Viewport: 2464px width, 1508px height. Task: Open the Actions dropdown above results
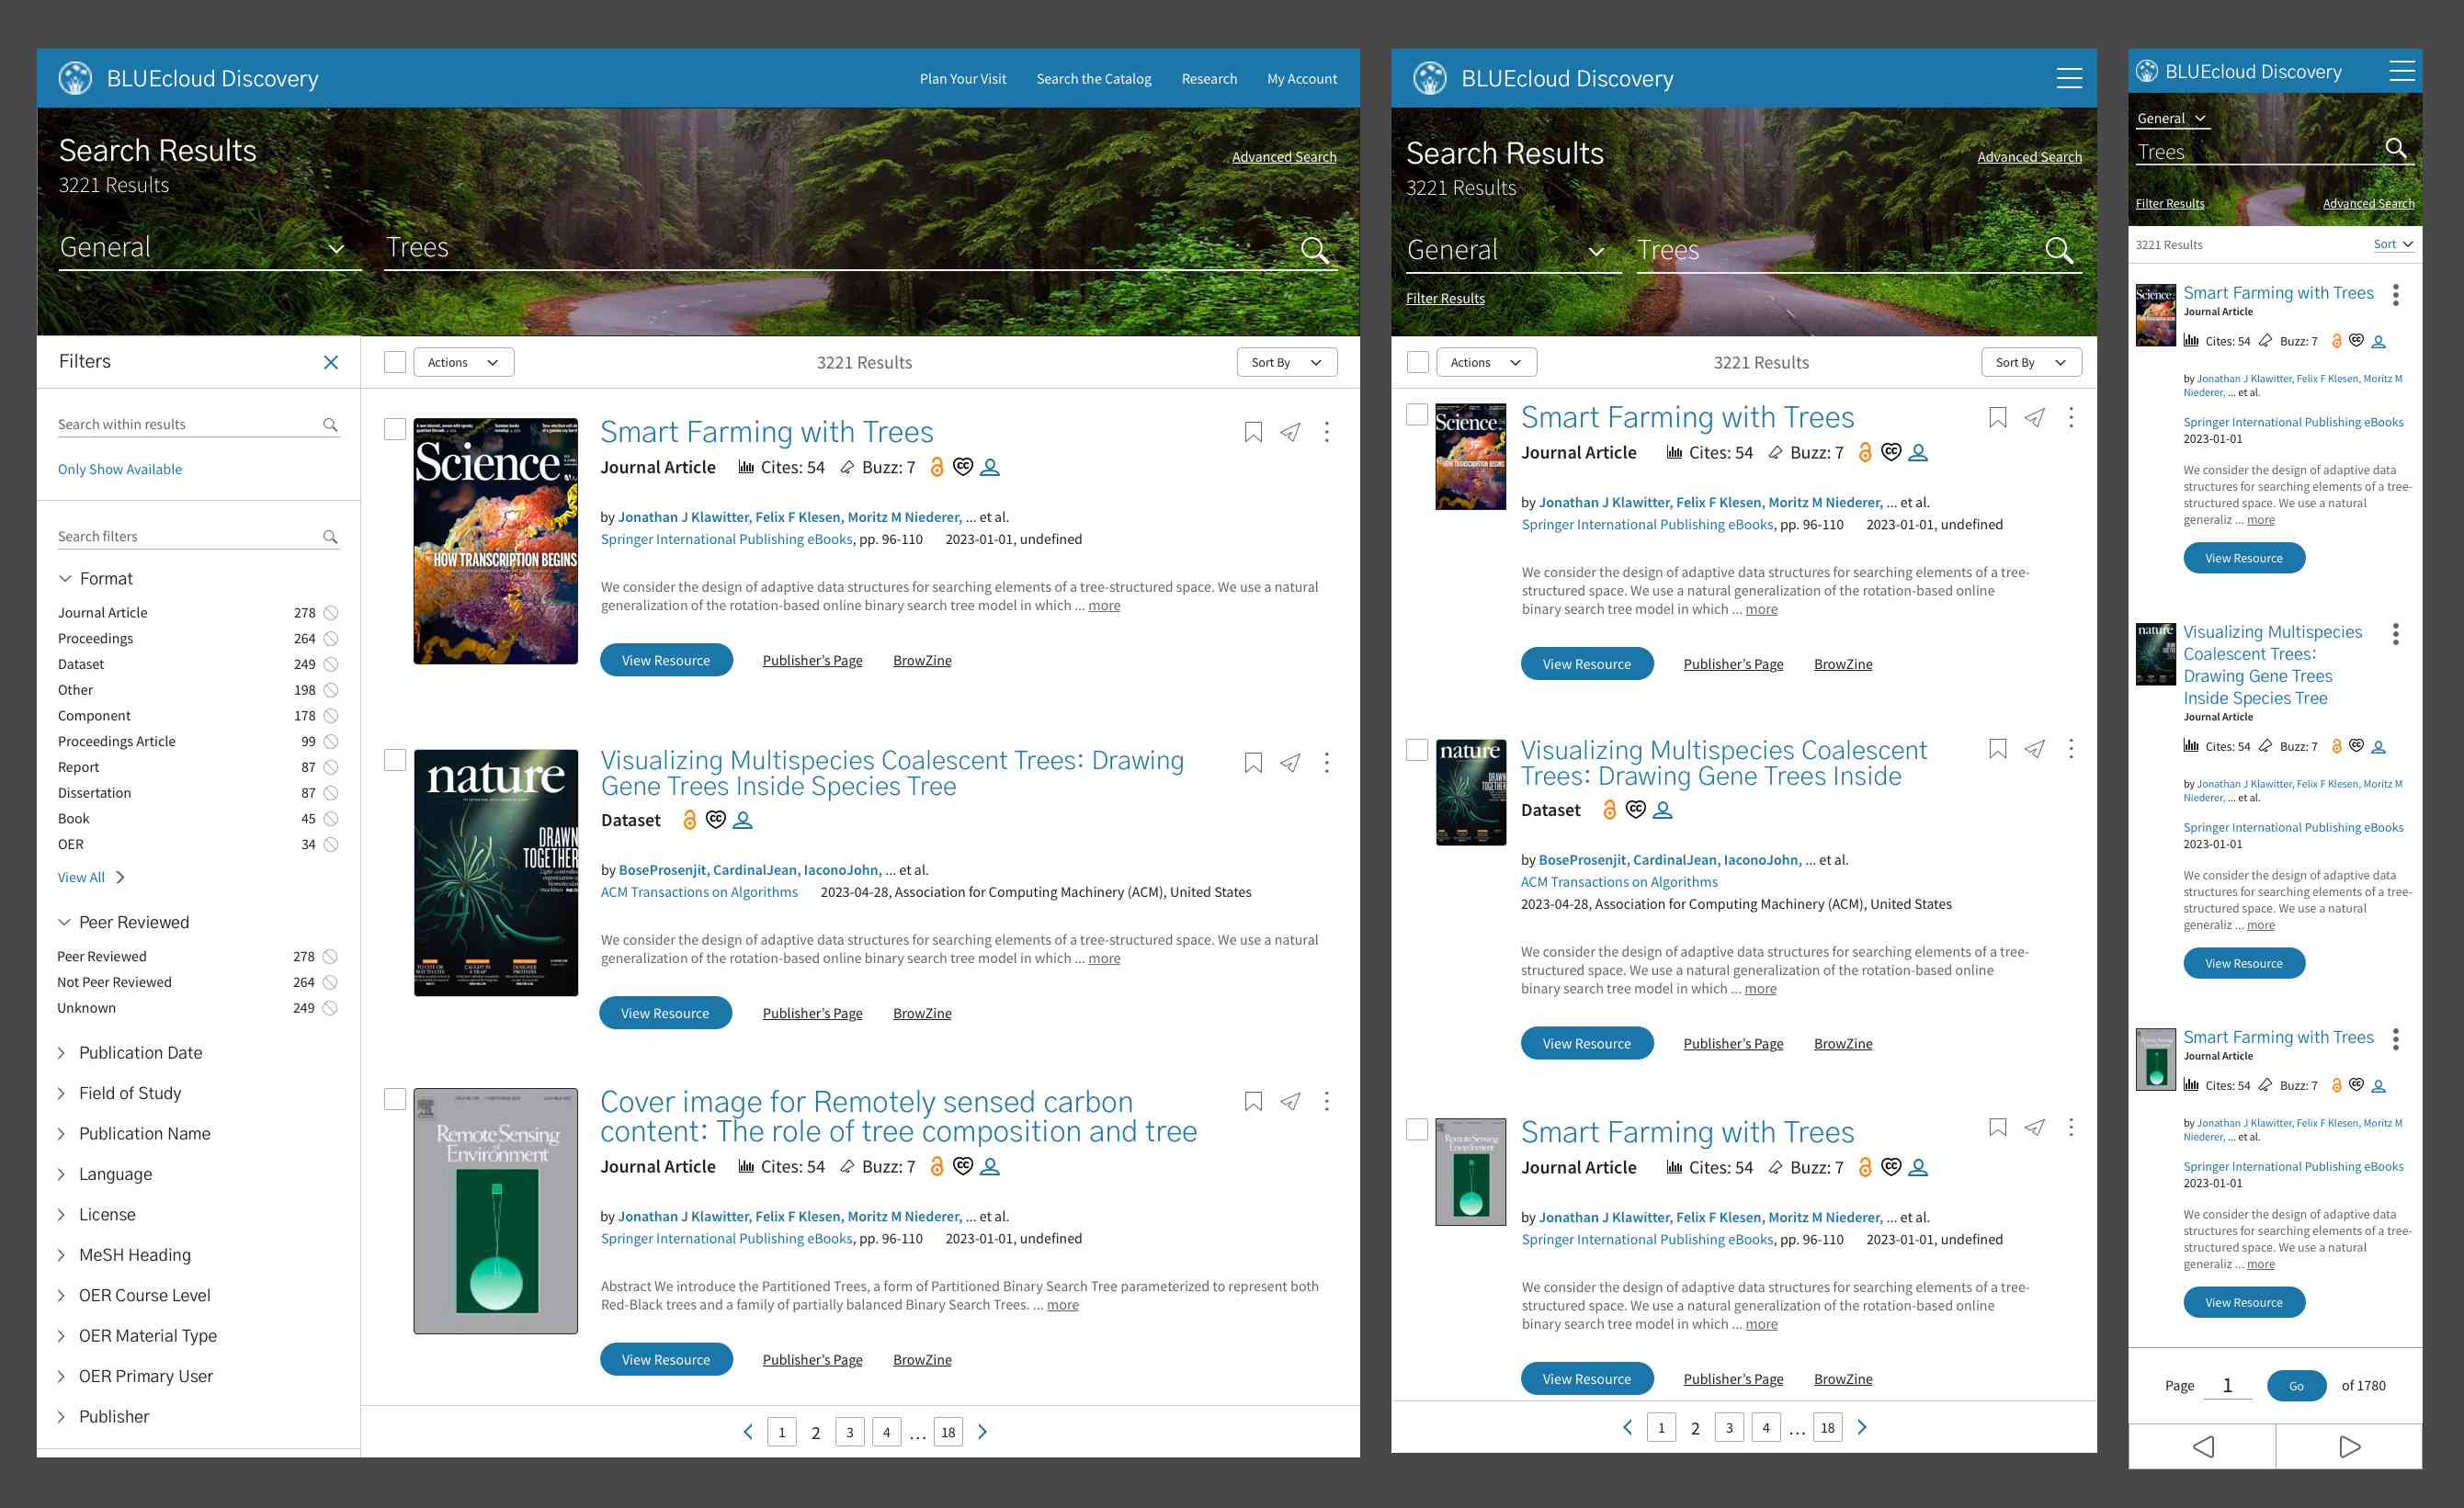(x=463, y=362)
